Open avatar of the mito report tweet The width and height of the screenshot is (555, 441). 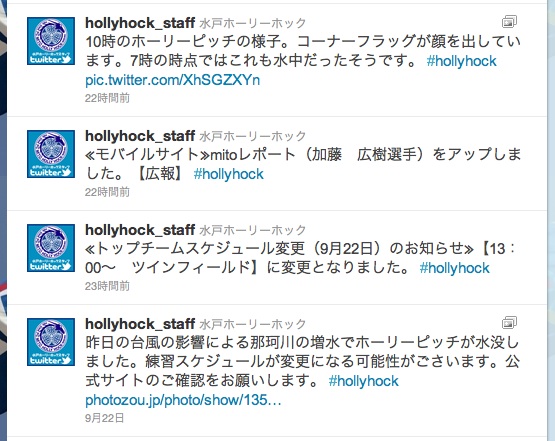click(x=51, y=154)
